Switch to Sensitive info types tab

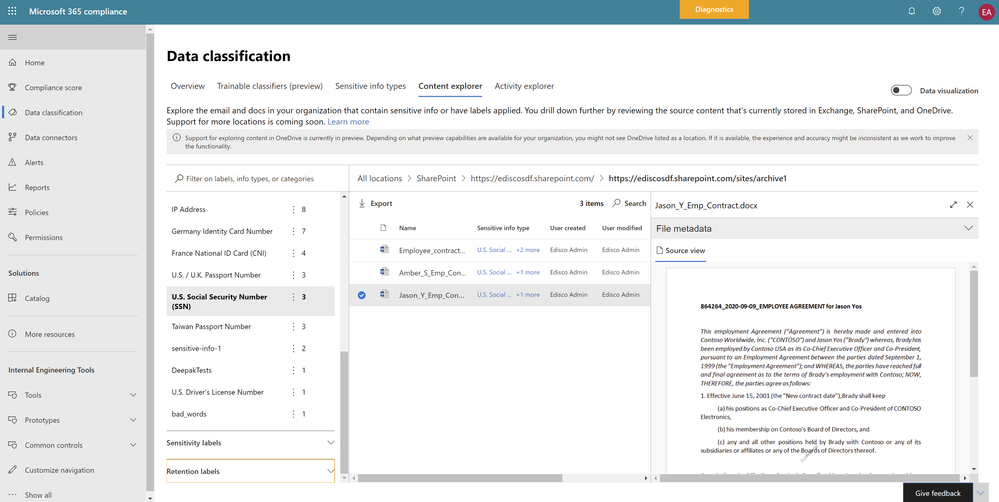coord(370,86)
